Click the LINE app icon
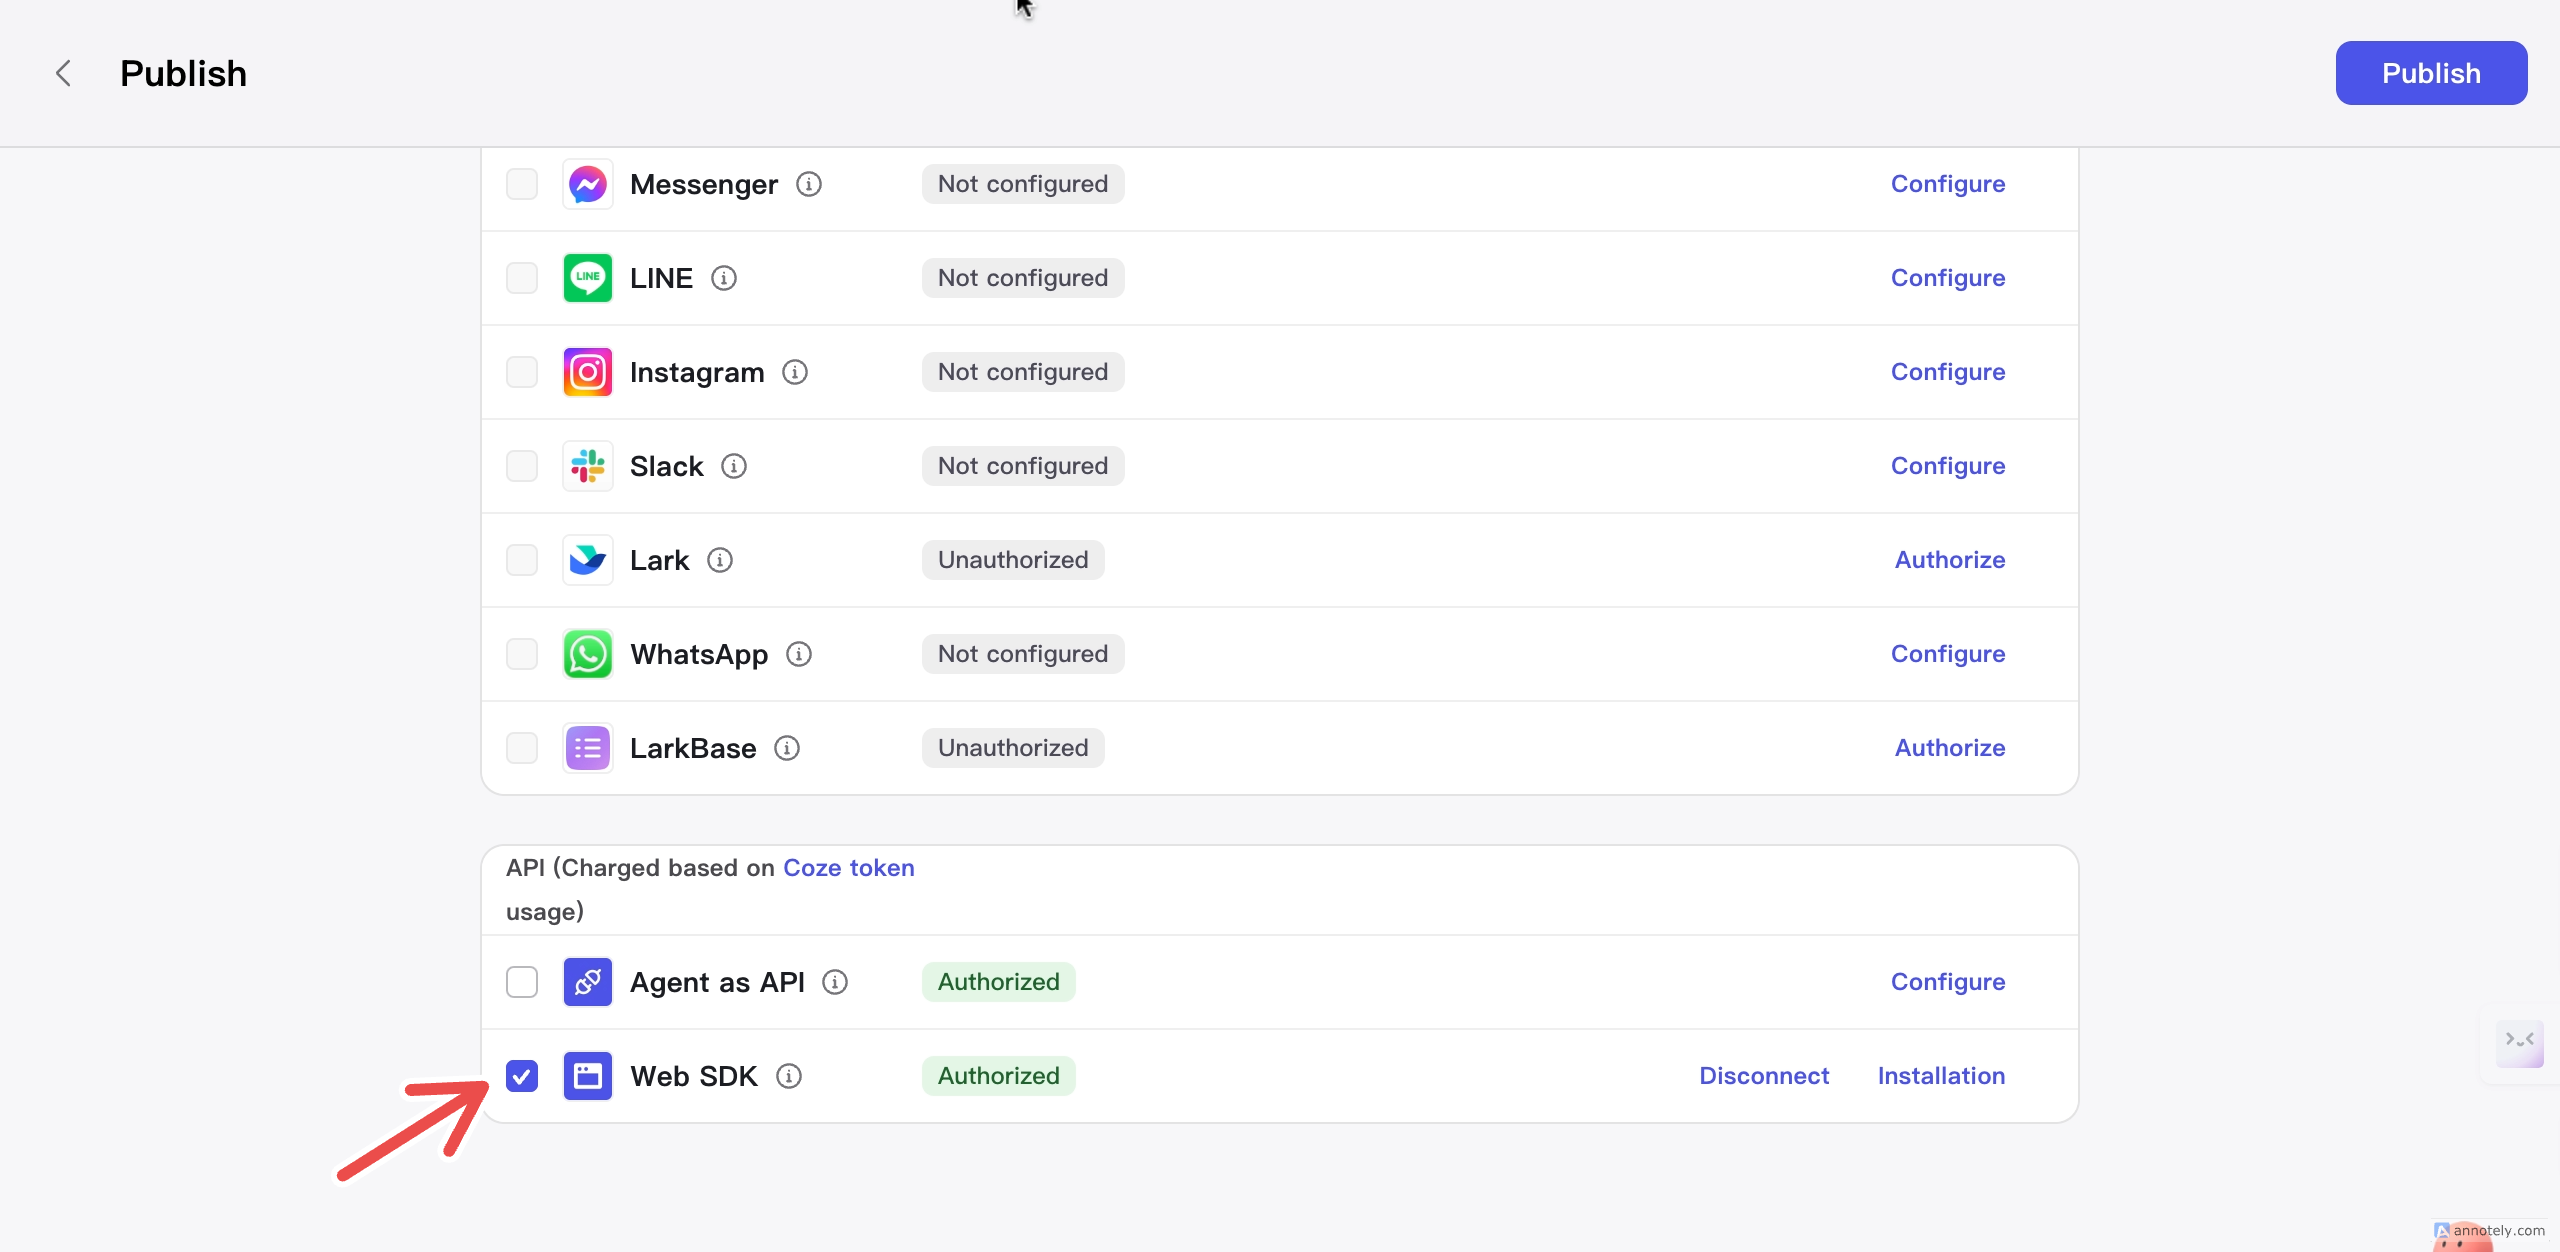The image size is (2560, 1252). (588, 278)
